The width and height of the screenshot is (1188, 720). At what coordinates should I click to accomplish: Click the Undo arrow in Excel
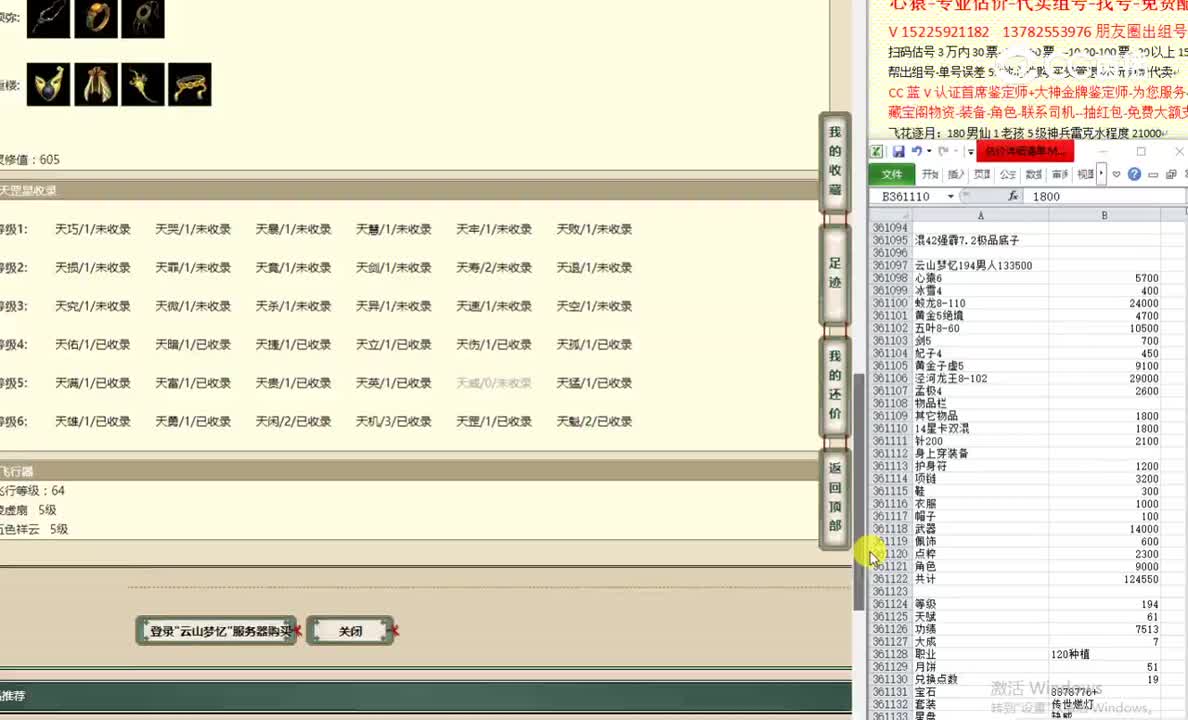pyautogui.click(x=917, y=152)
